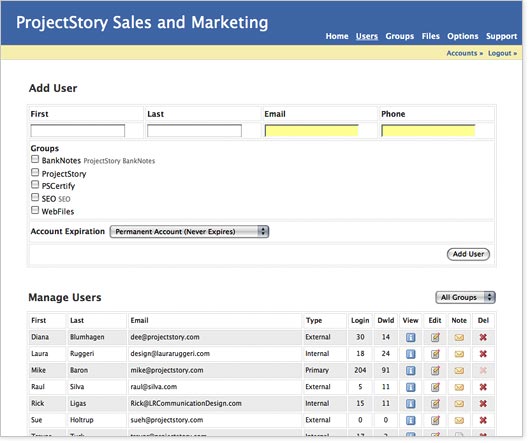529x443 pixels.
Task: Enable the PSCertify group checkbox
Action: coord(35,185)
